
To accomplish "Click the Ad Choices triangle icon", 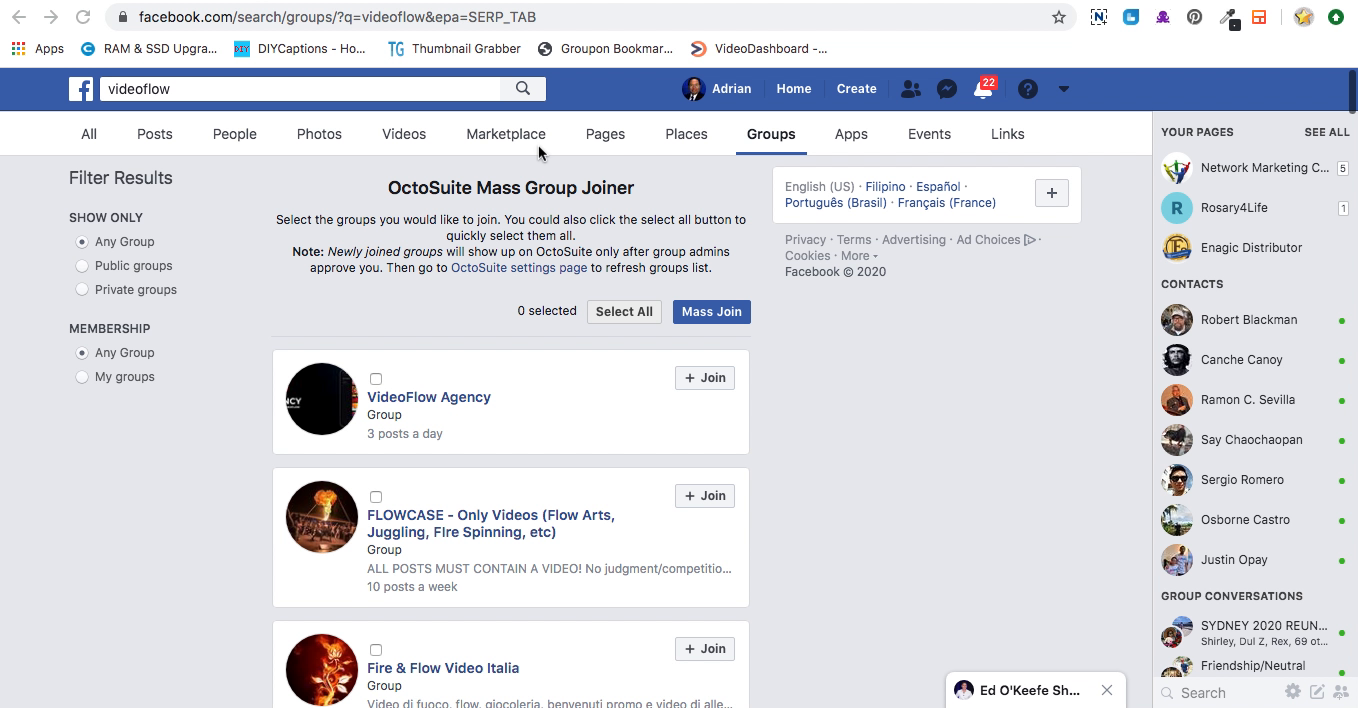I will [1030, 240].
